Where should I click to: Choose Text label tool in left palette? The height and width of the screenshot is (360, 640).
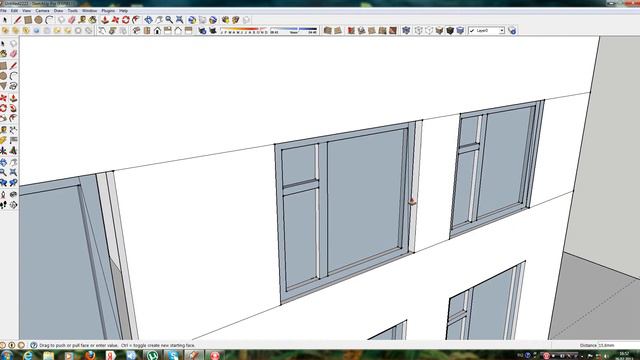point(13,140)
